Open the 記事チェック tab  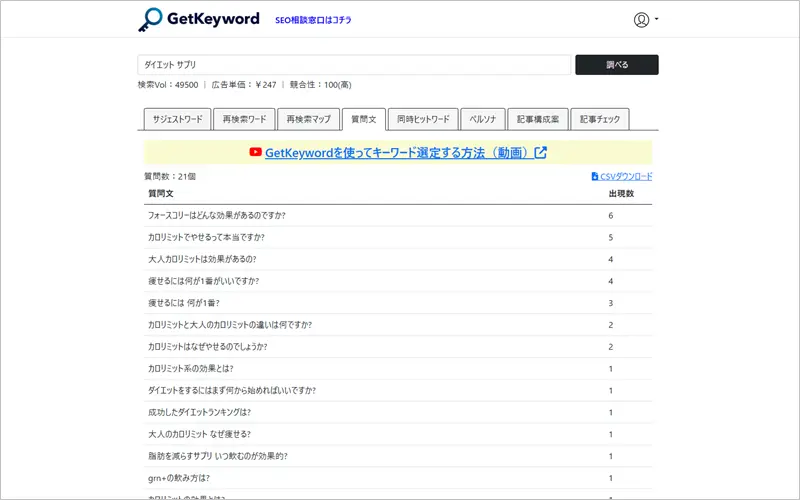click(x=600, y=119)
